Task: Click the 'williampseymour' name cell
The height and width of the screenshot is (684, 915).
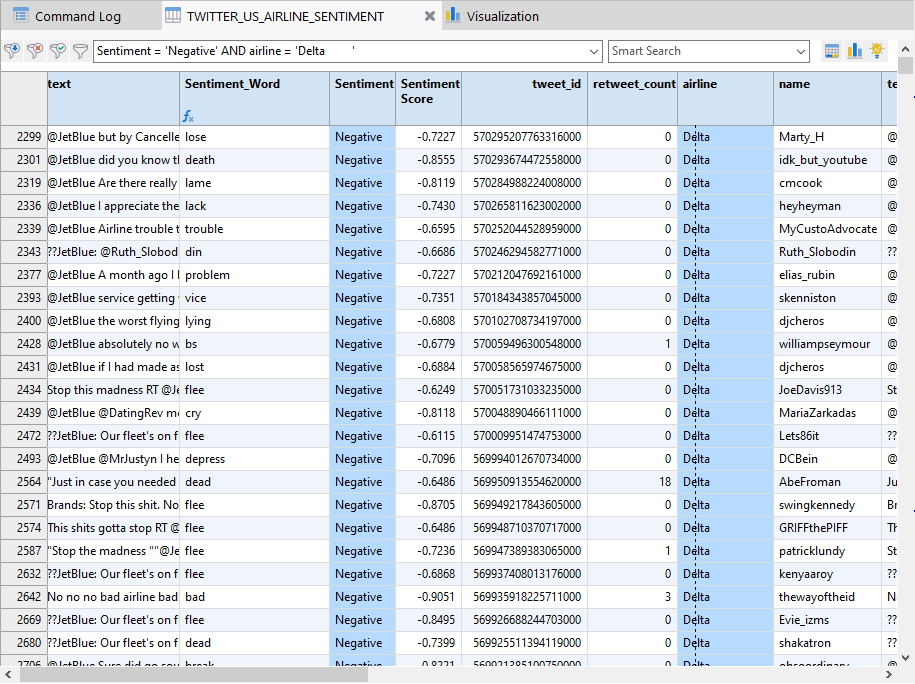Action: [x=827, y=344]
